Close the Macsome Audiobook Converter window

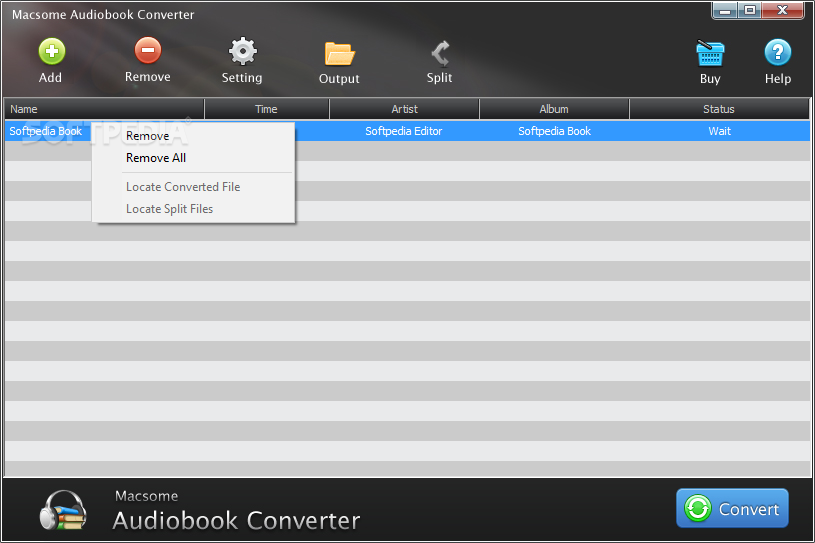tap(783, 10)
